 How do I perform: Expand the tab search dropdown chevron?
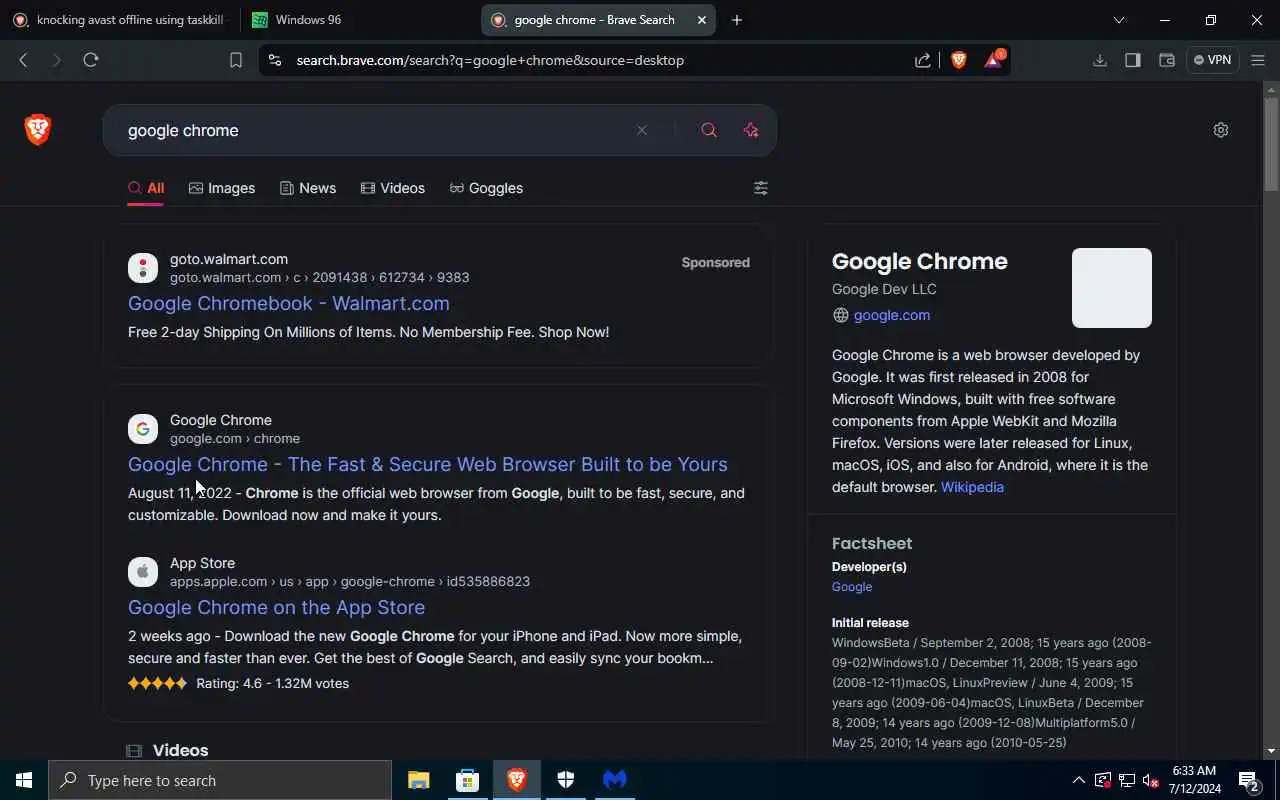(x=1119, y=20)
